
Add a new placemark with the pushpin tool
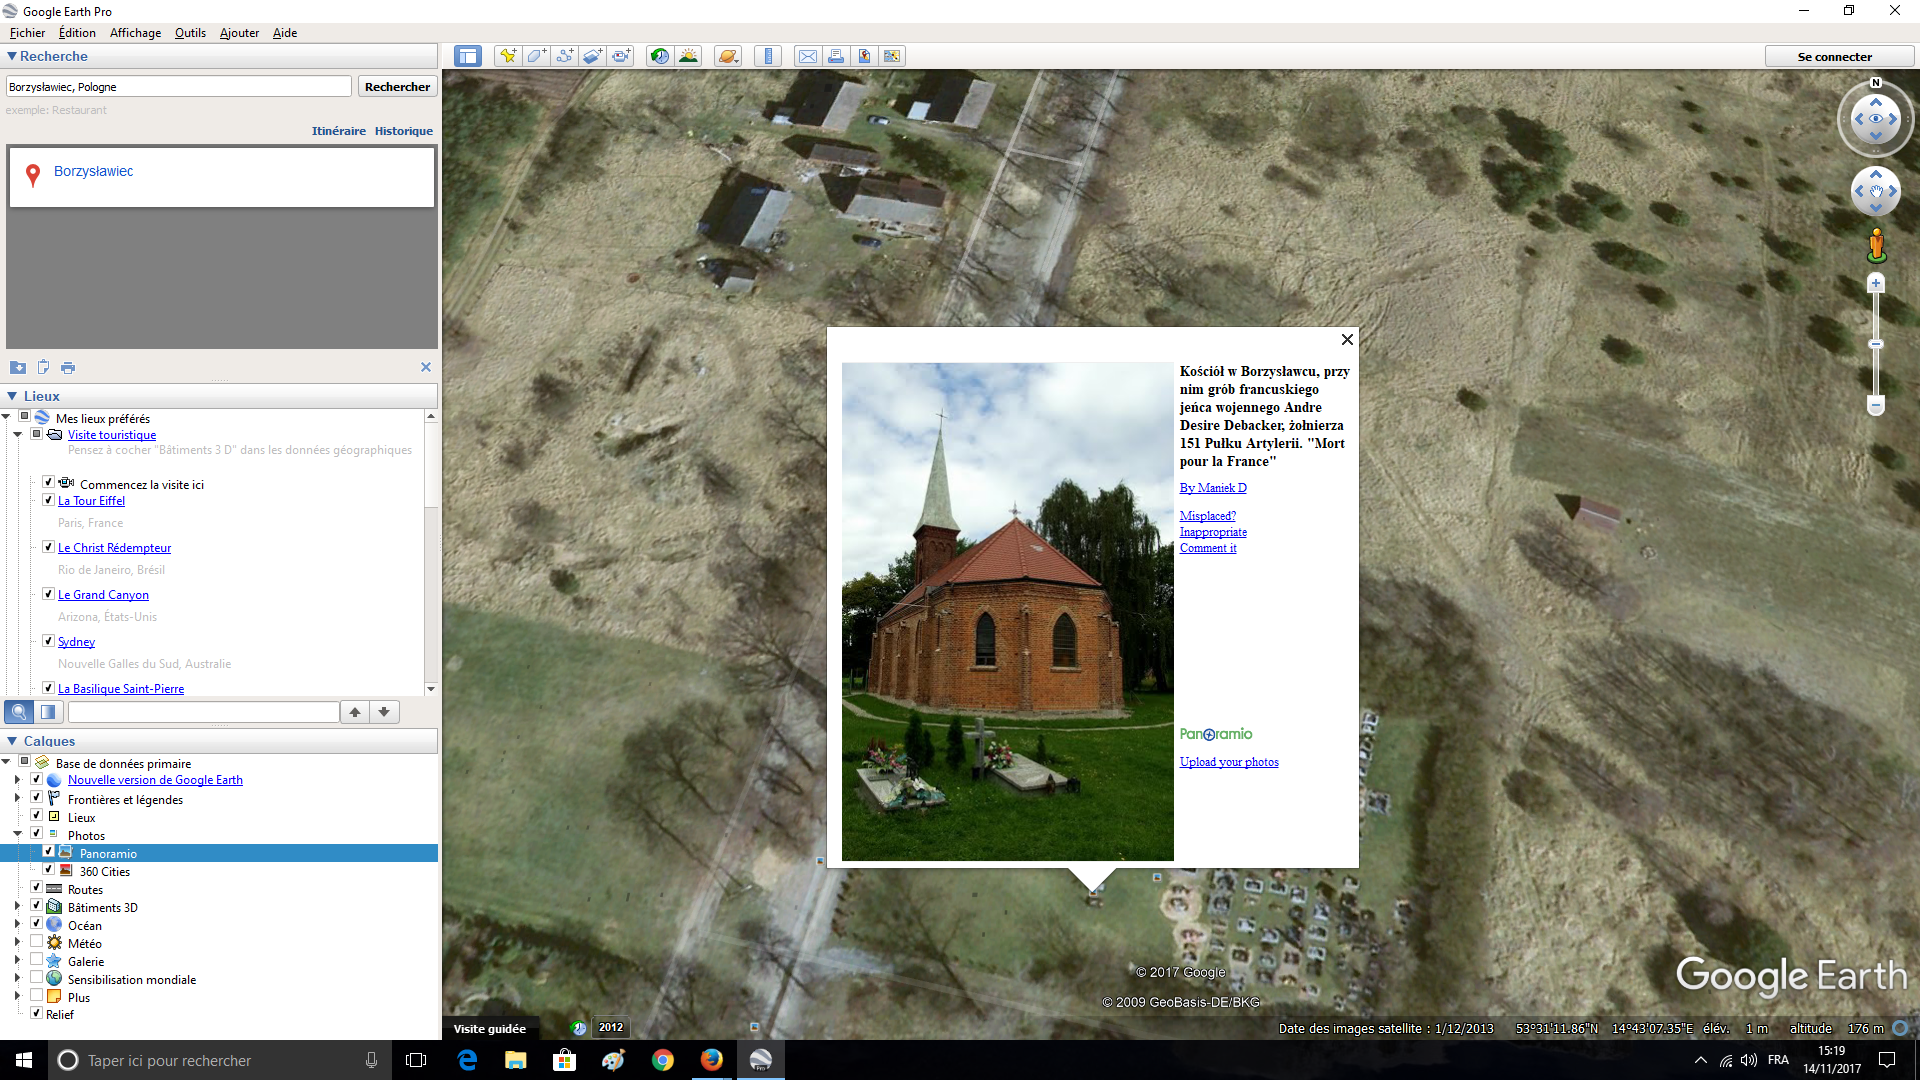click(508, 56)
